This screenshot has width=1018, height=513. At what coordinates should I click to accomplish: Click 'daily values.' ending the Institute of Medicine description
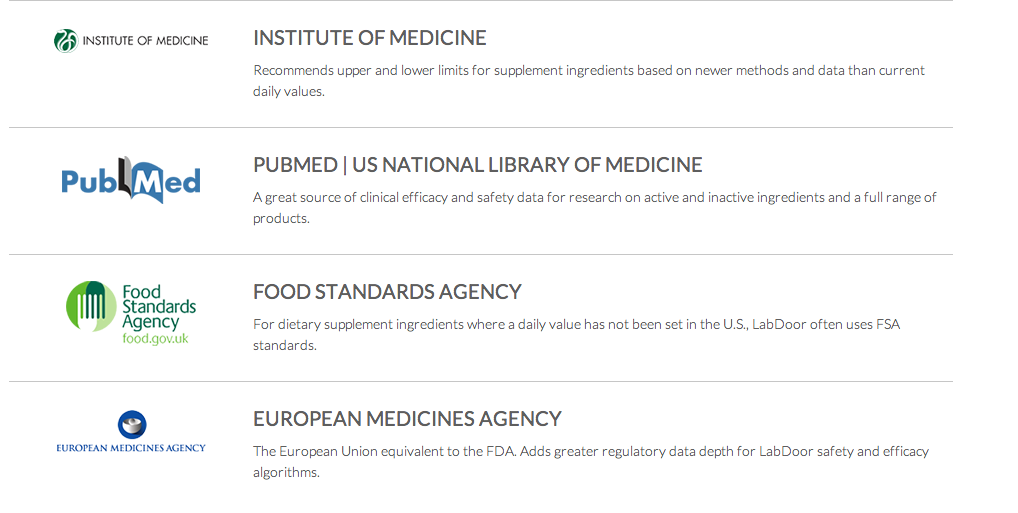pos(288,92)
